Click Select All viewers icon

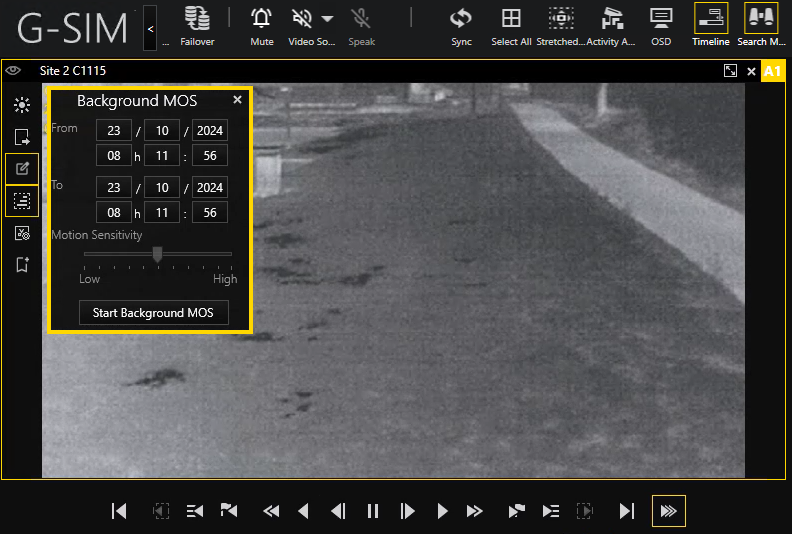click(511, 19)
